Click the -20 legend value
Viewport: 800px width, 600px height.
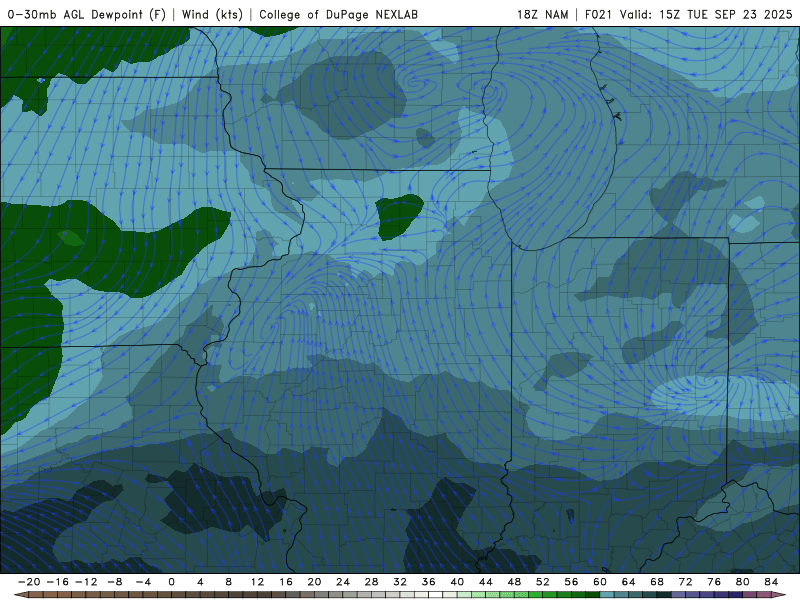point(29,582)
